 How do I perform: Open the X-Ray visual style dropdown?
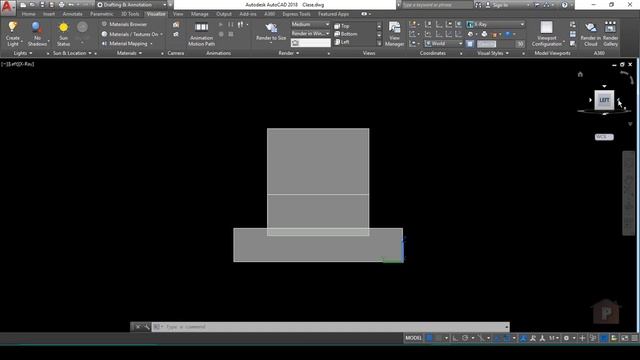pyautogui.click(x=495, y=24)
